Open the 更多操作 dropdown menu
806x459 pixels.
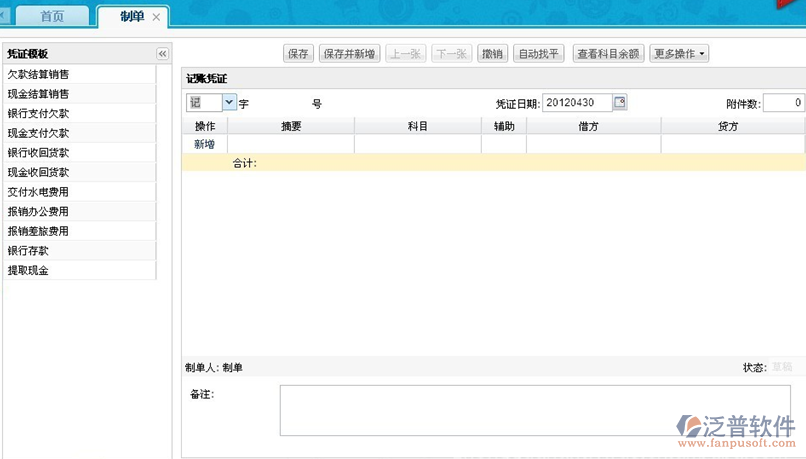pos(679,54)
